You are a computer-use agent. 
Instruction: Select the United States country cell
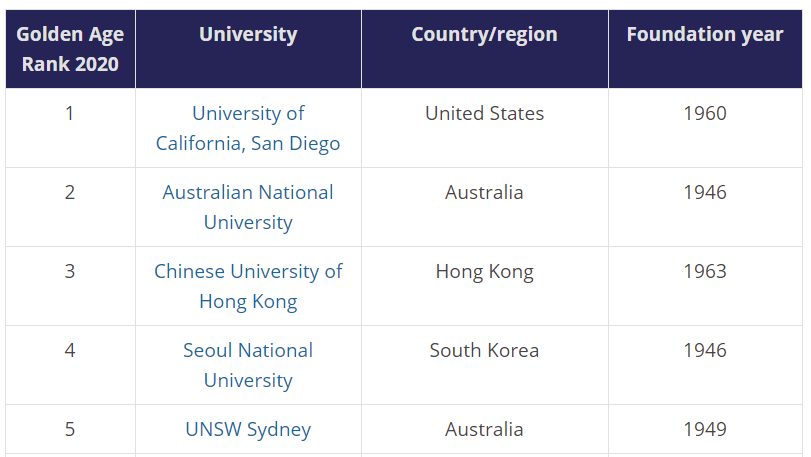[484, 113]
